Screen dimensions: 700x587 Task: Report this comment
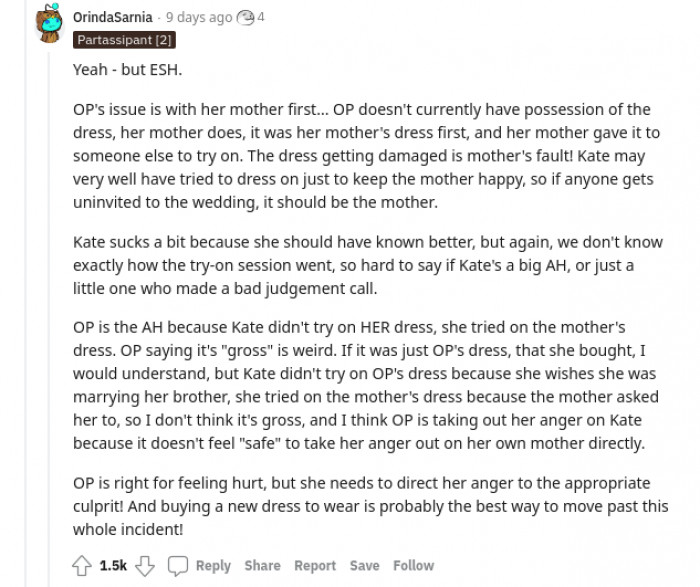click(x=315, y=566)
